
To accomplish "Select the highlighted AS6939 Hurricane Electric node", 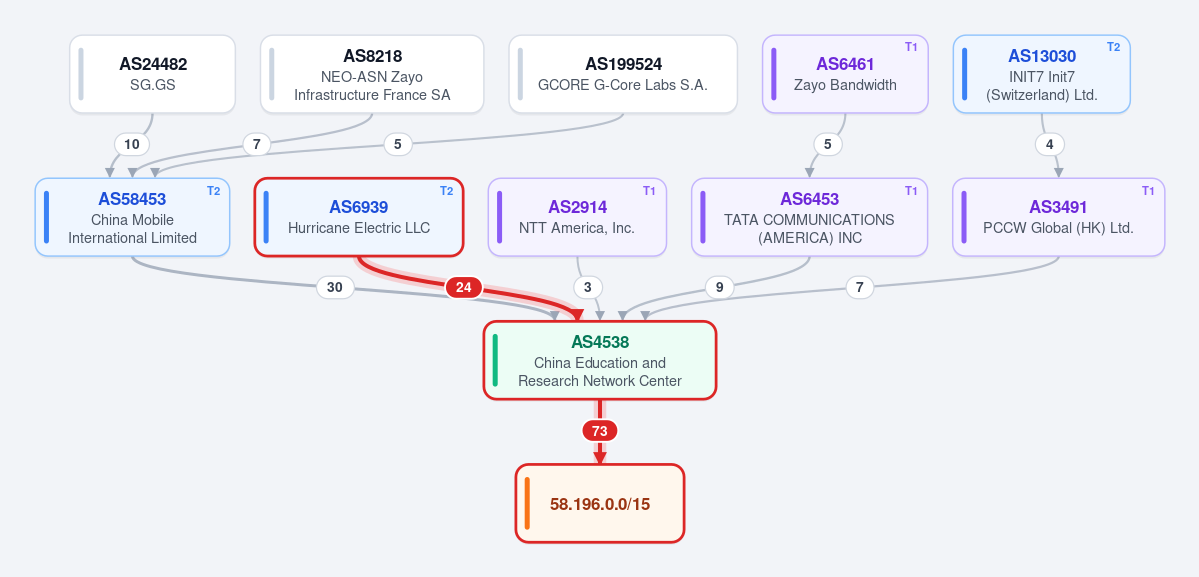I will pyautogui.click(x=359, y=217).
